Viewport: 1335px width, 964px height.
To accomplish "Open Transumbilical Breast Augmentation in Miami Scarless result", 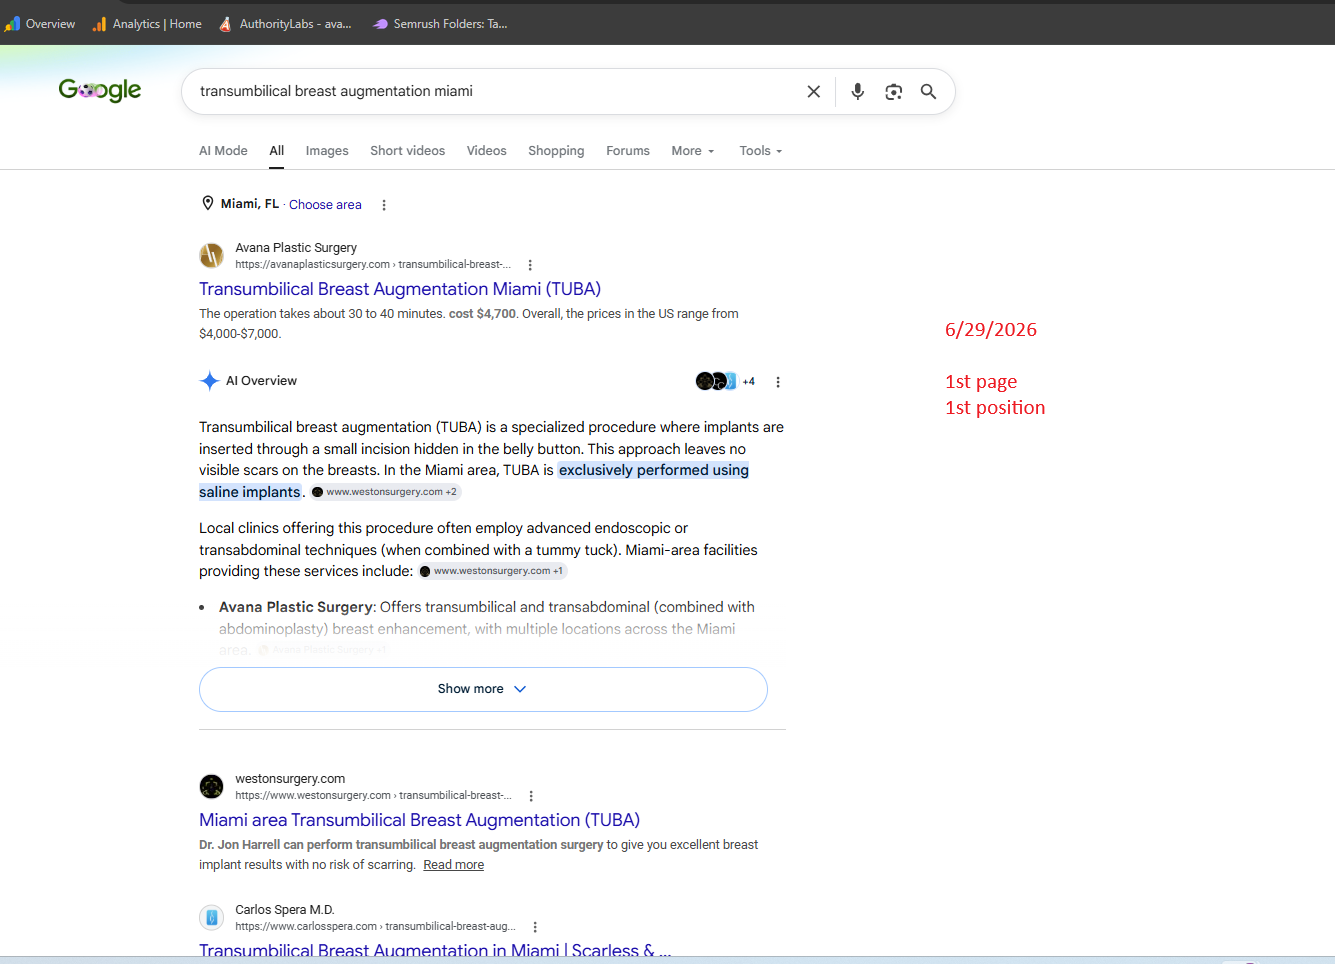I will point(435,950).
